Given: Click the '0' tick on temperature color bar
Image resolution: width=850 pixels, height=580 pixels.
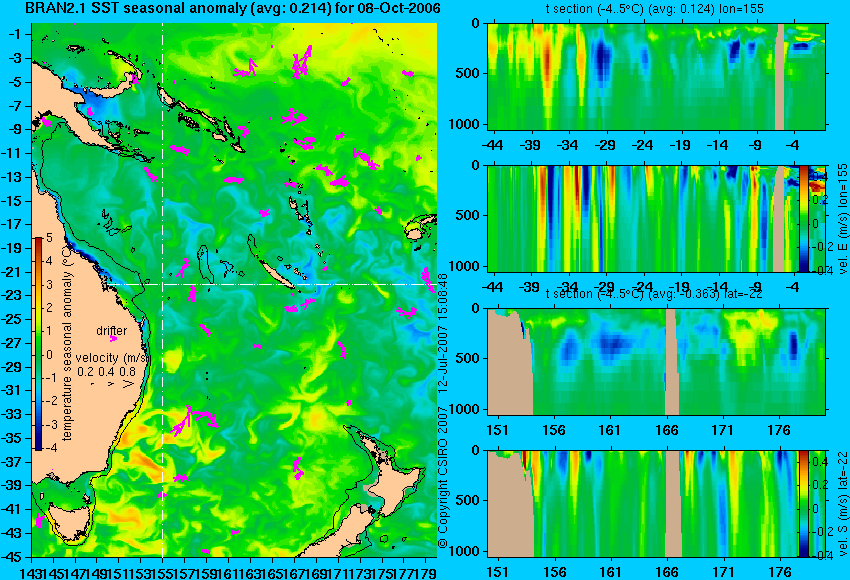Looking at the screenshot, I should [x=49, y=355].
